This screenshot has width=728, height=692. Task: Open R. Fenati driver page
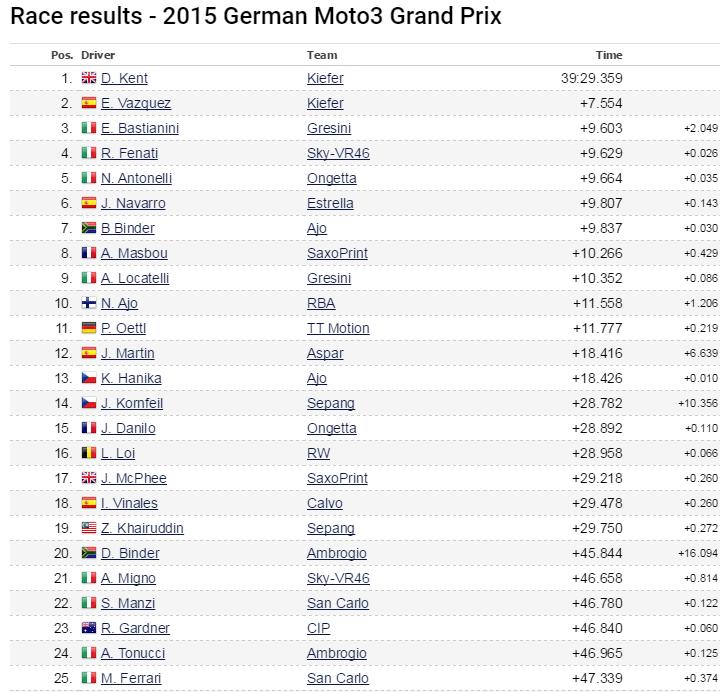coord(129,153)
